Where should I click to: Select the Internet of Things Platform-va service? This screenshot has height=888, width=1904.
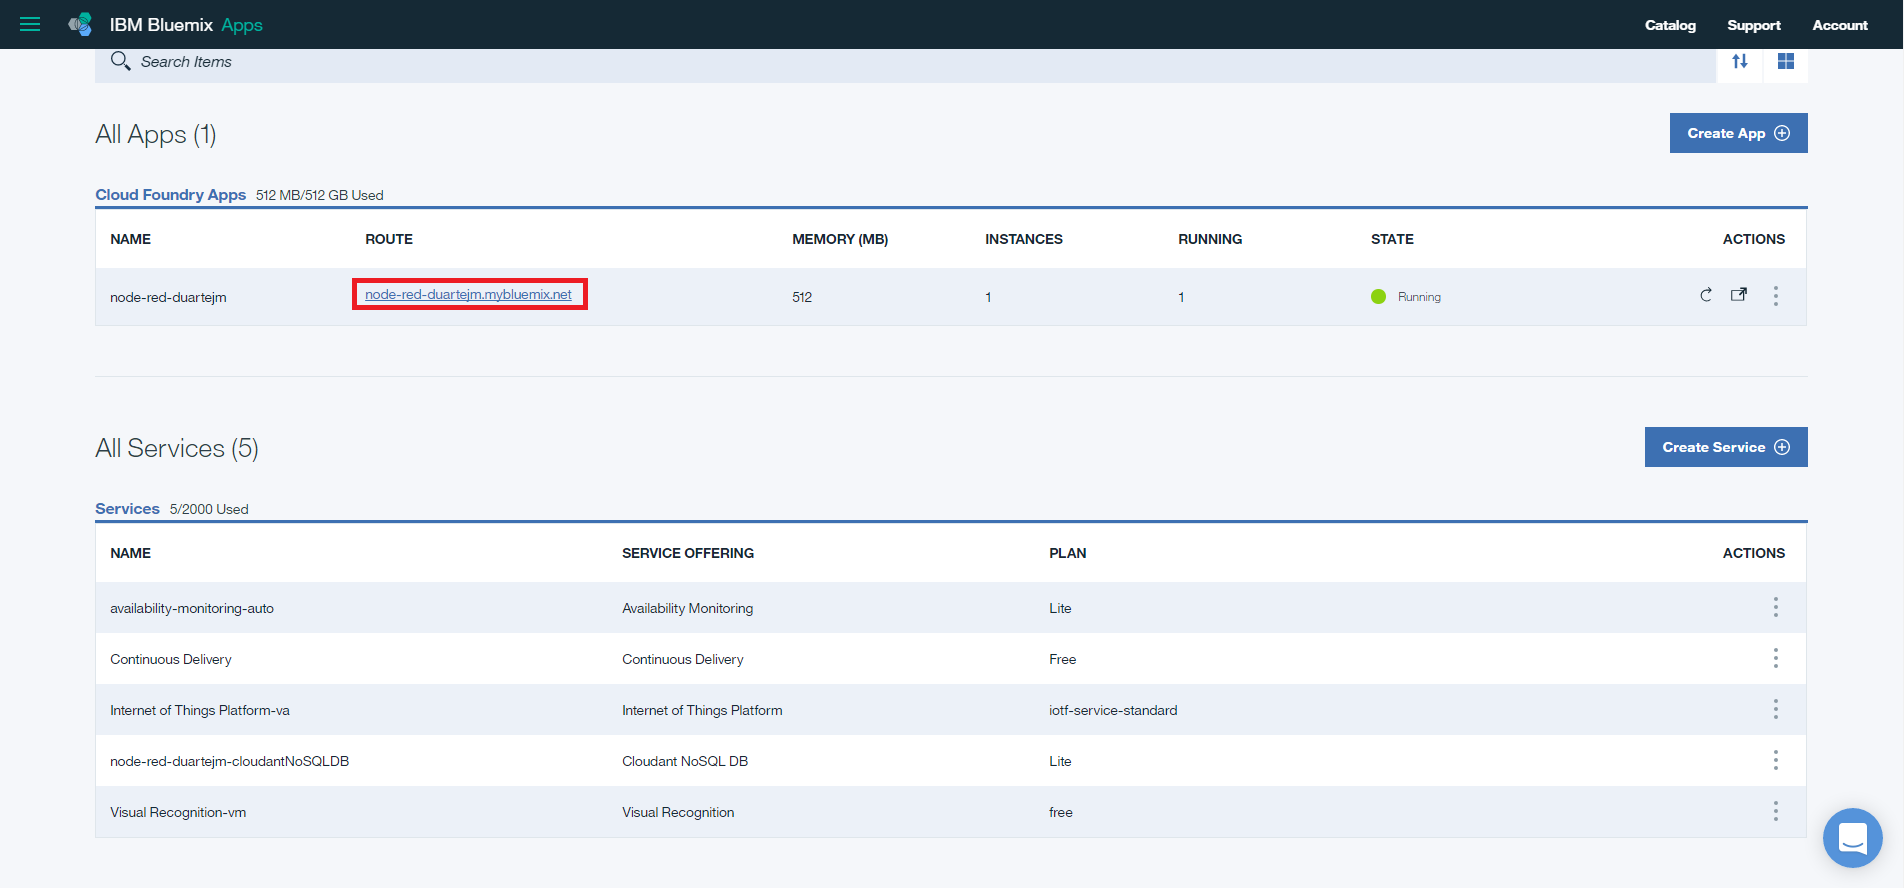200,710
